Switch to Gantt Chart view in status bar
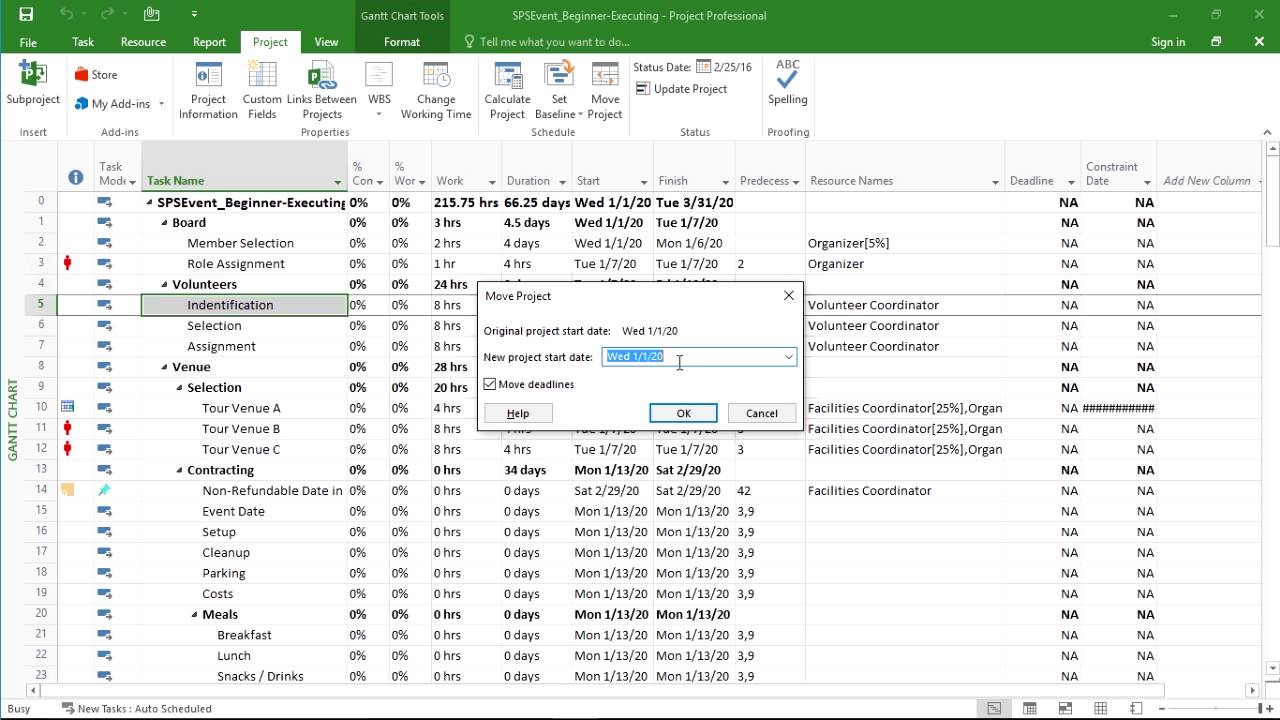 pyautogui.click(x=994, y=708)
